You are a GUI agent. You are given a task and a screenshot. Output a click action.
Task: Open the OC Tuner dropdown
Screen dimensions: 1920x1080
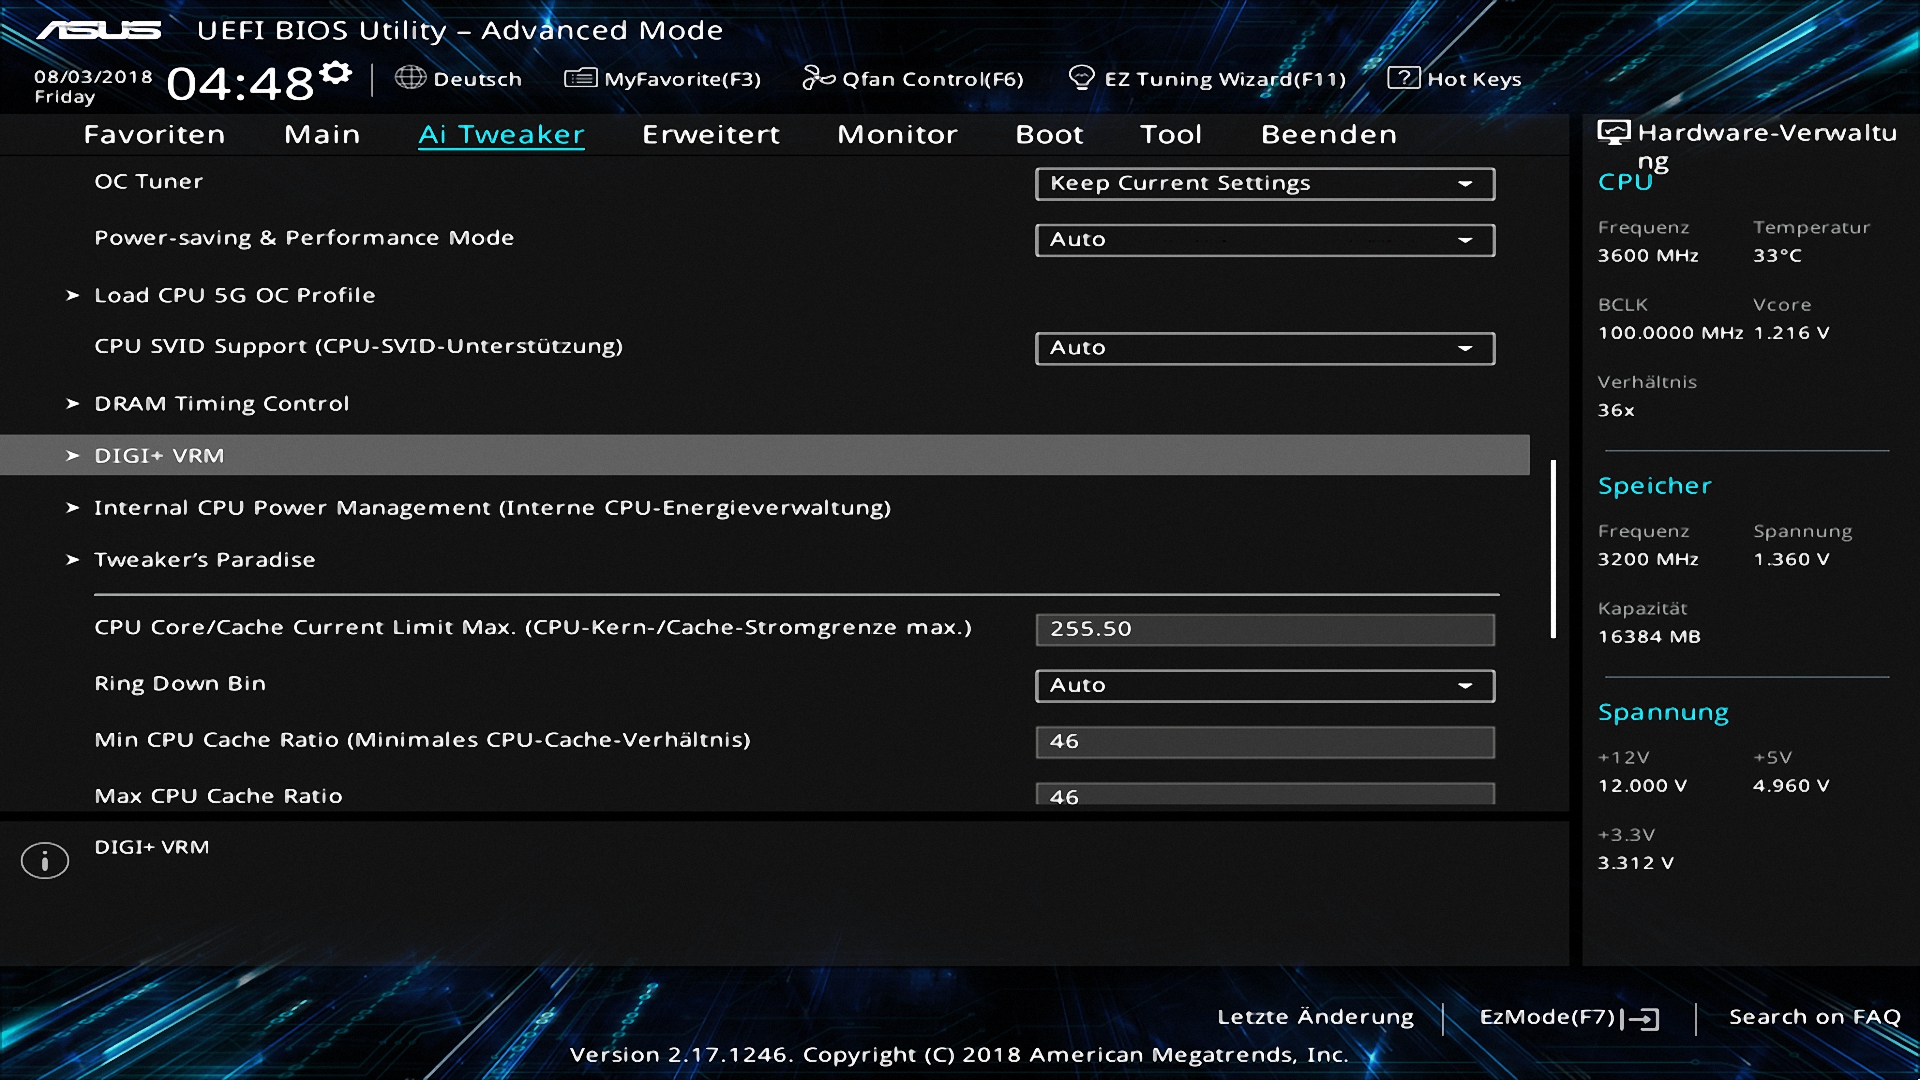tap(1264, 184)
